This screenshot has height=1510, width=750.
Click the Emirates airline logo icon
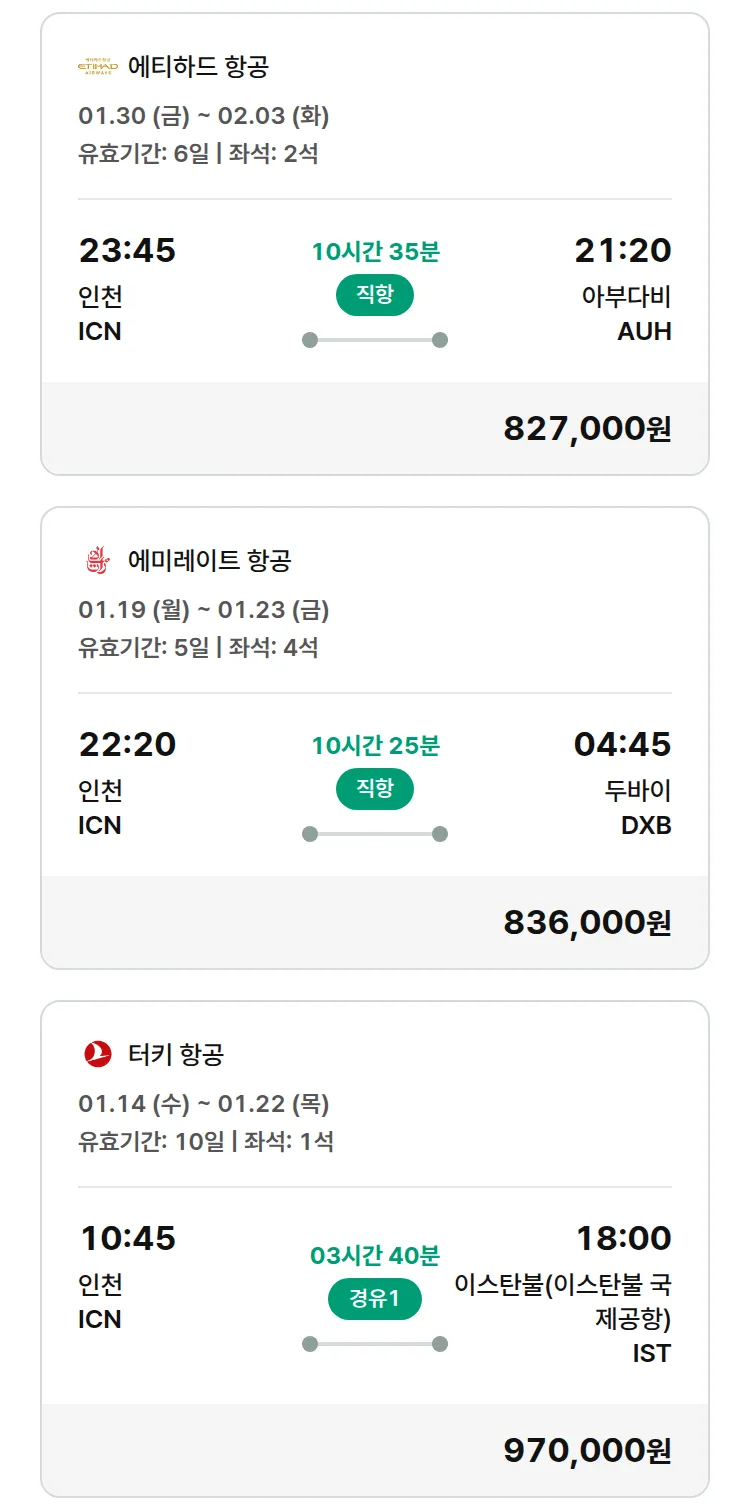[x=97, y=561]
